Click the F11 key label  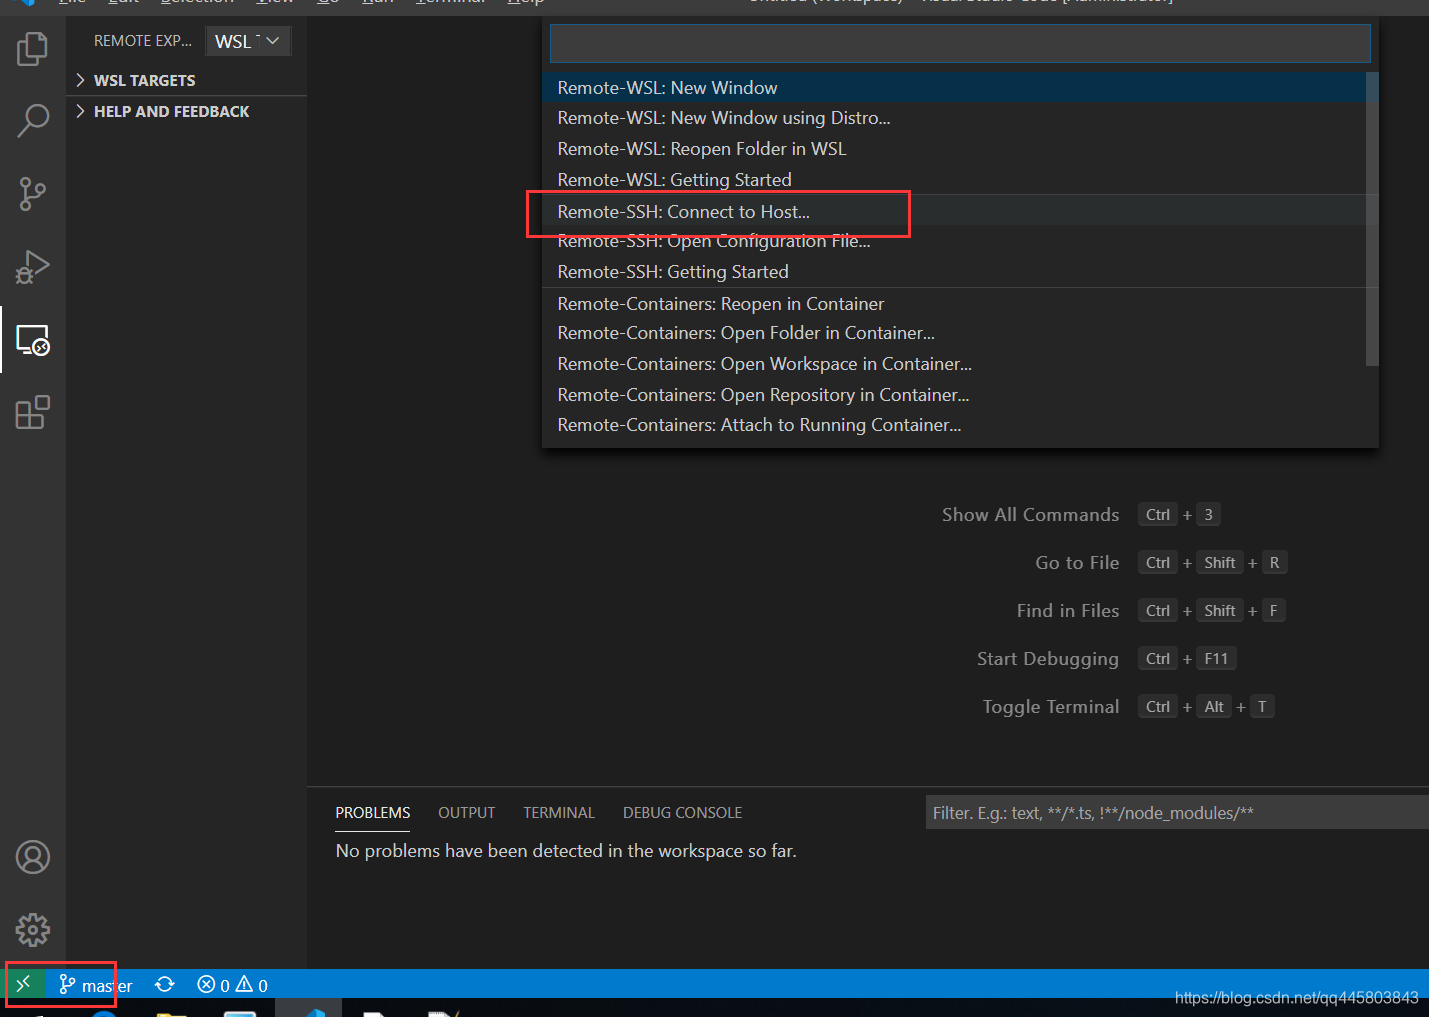pyautogui.click(x=1216, y=659)
